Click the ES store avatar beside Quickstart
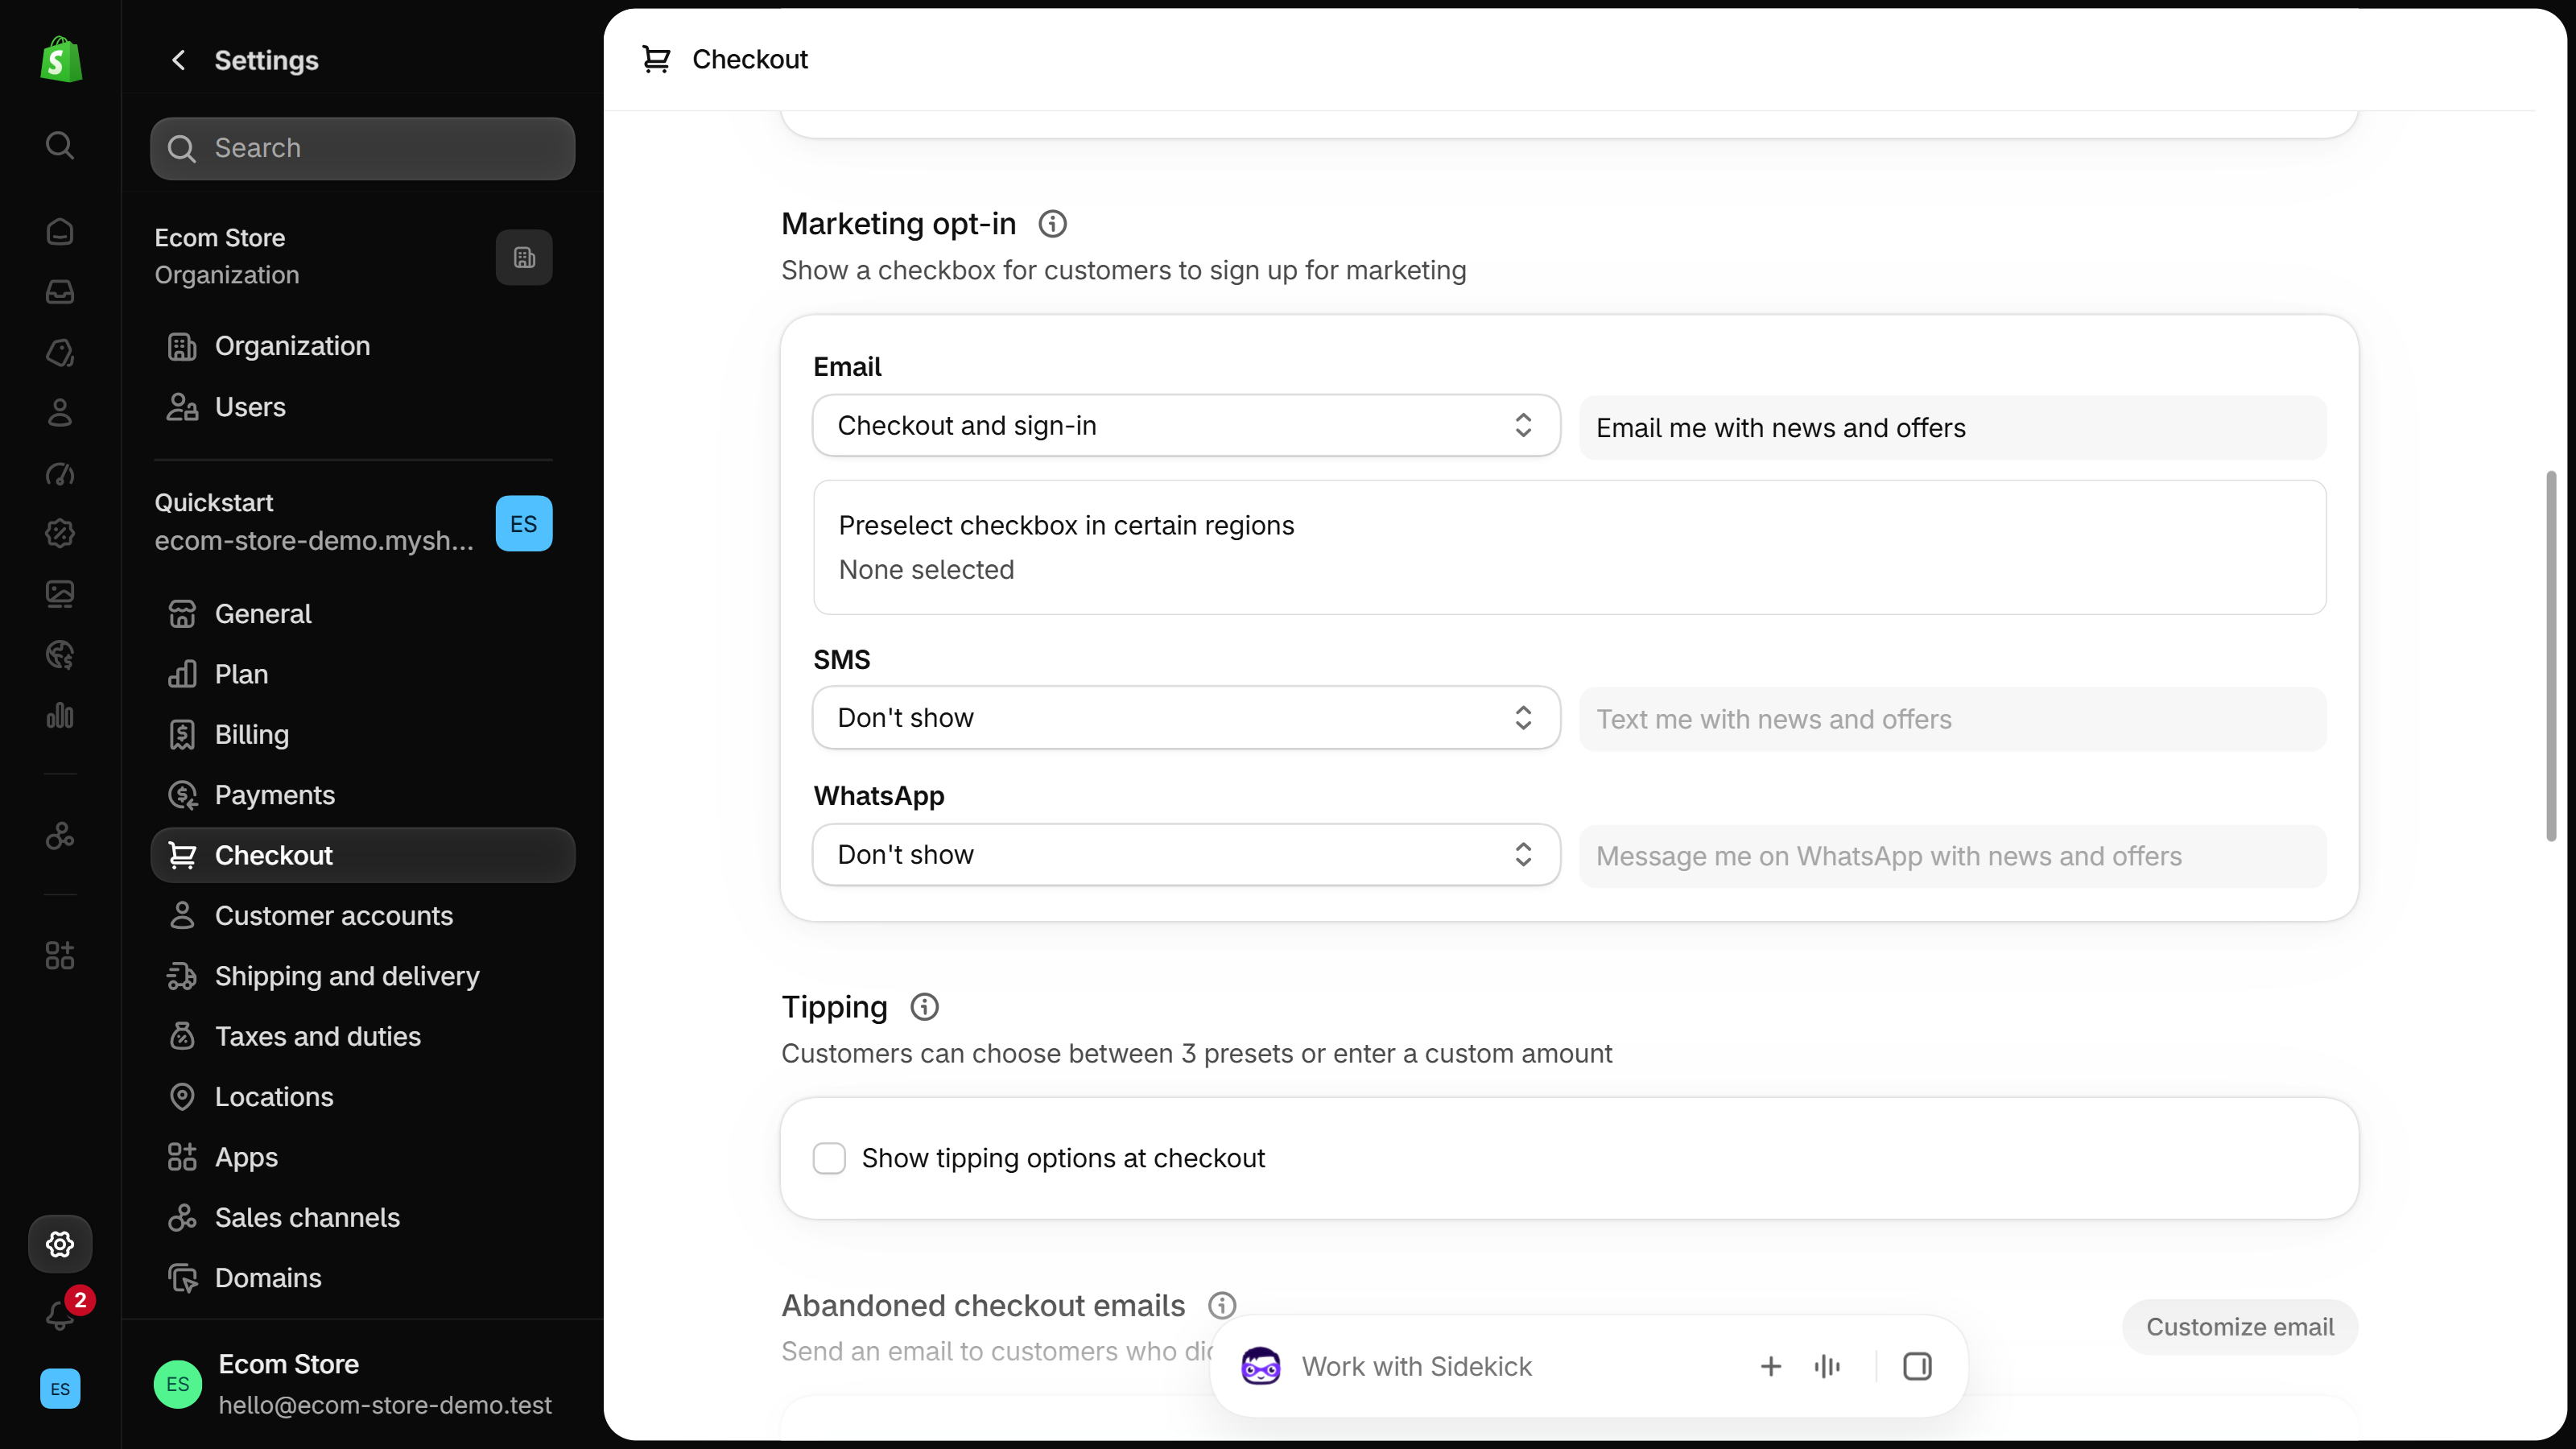 (x=524, y=524)
